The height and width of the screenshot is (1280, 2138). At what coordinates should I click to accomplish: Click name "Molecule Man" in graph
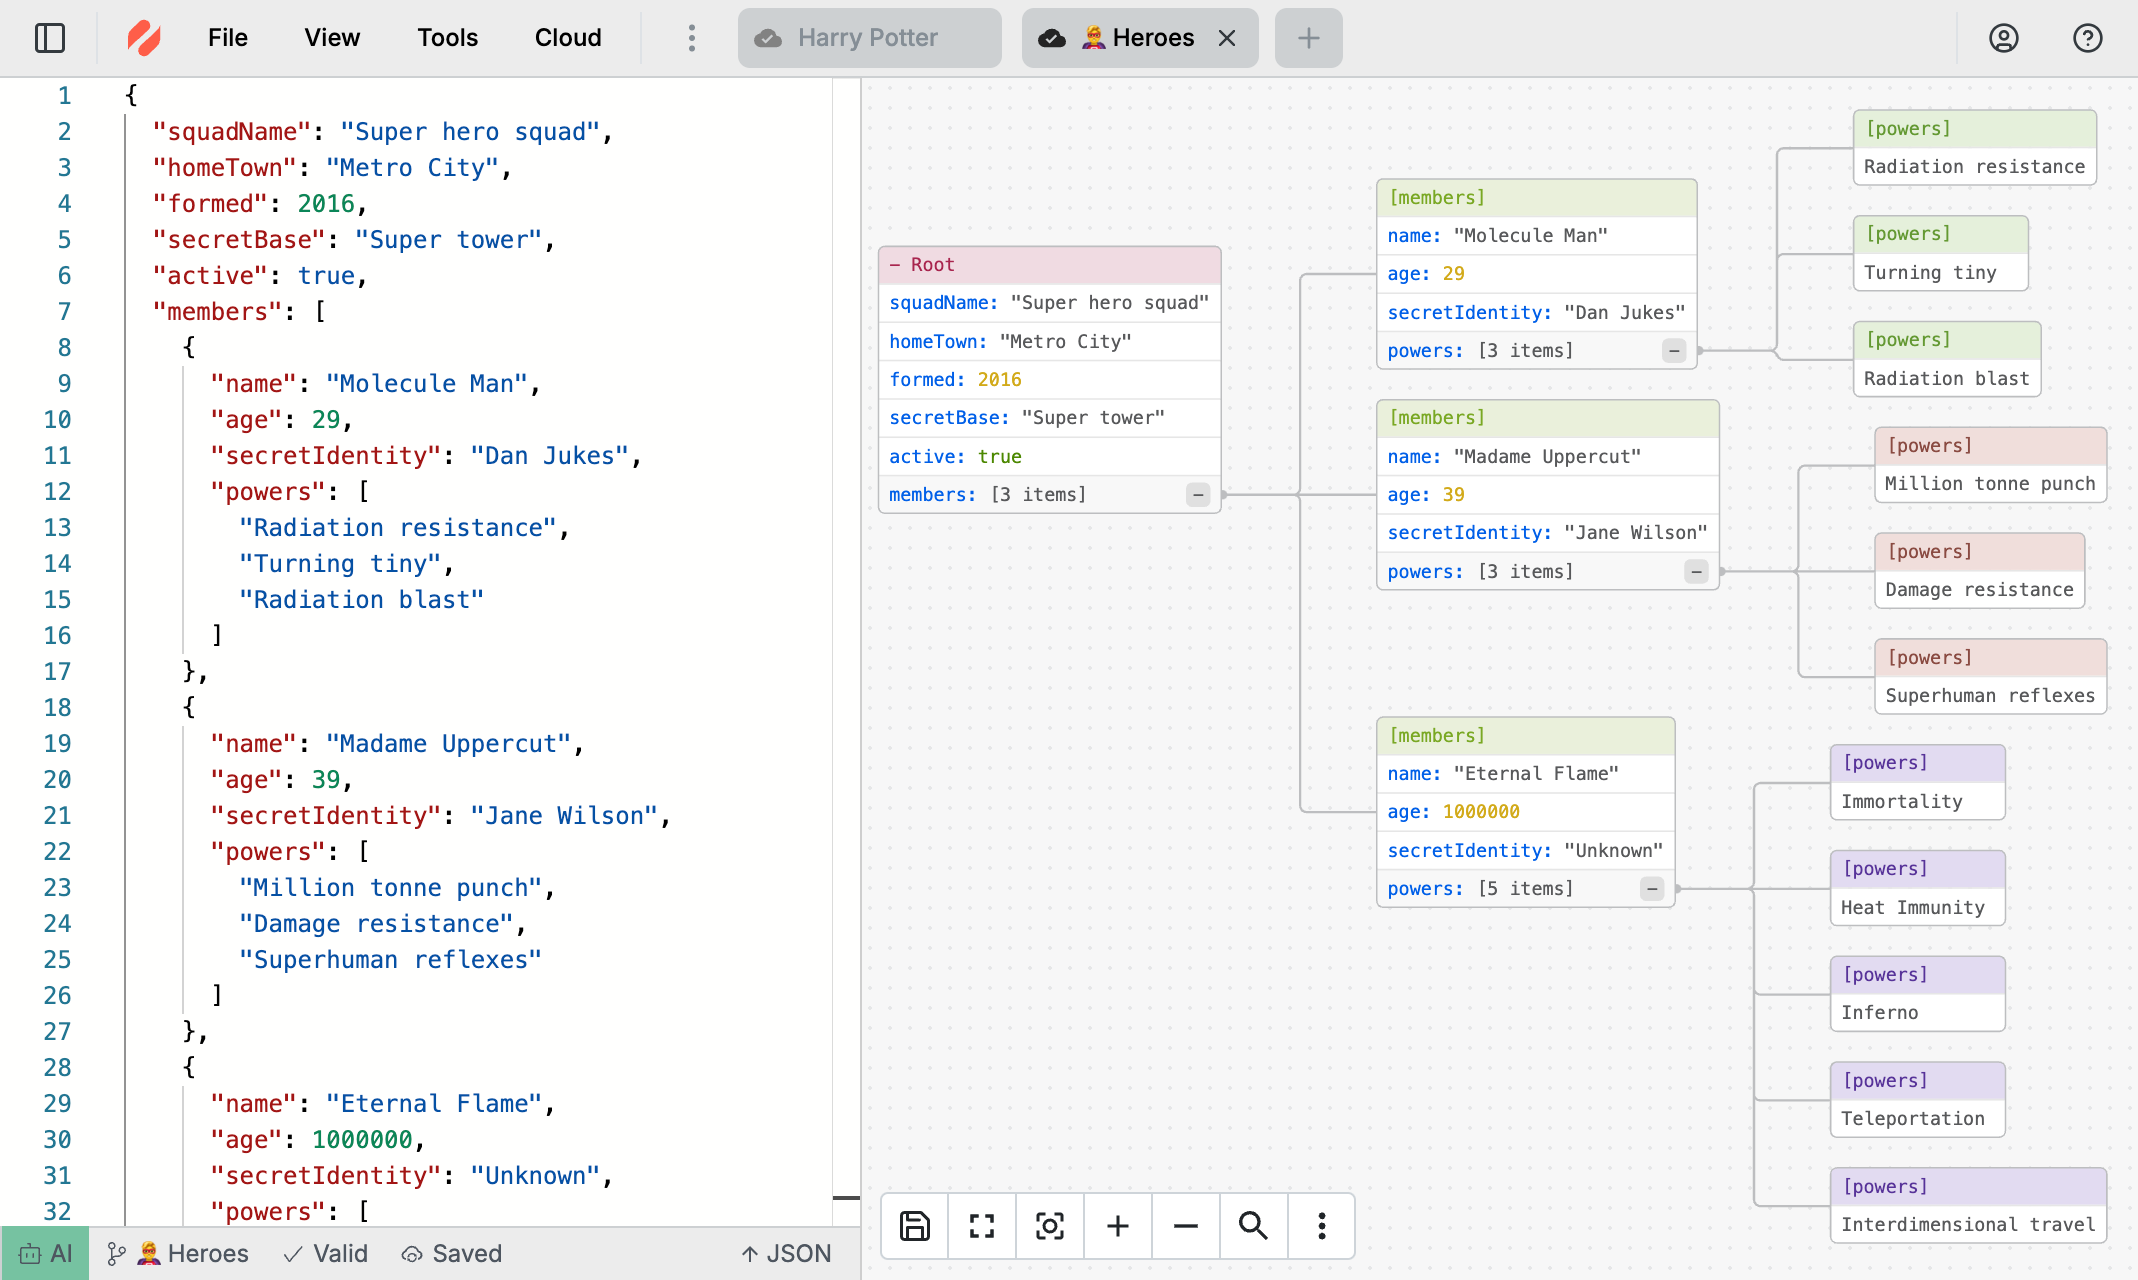tap(1536, 236)
